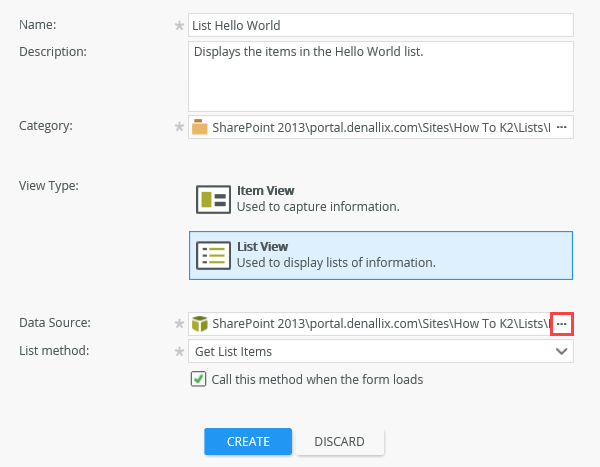The width and height of the screenshot is (600, 467).
Task: Focus the Description text area
Action: click(x=380, y=76)
